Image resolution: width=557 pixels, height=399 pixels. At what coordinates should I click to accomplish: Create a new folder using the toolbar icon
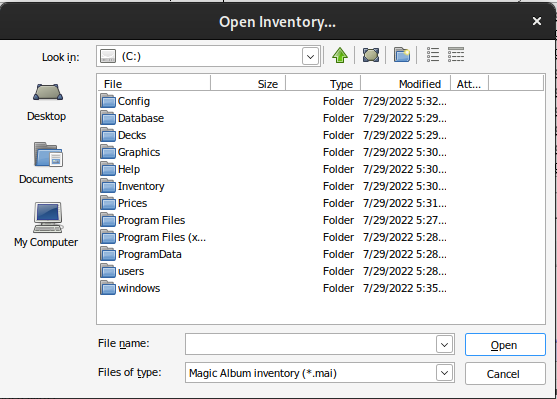click(402, 55)
